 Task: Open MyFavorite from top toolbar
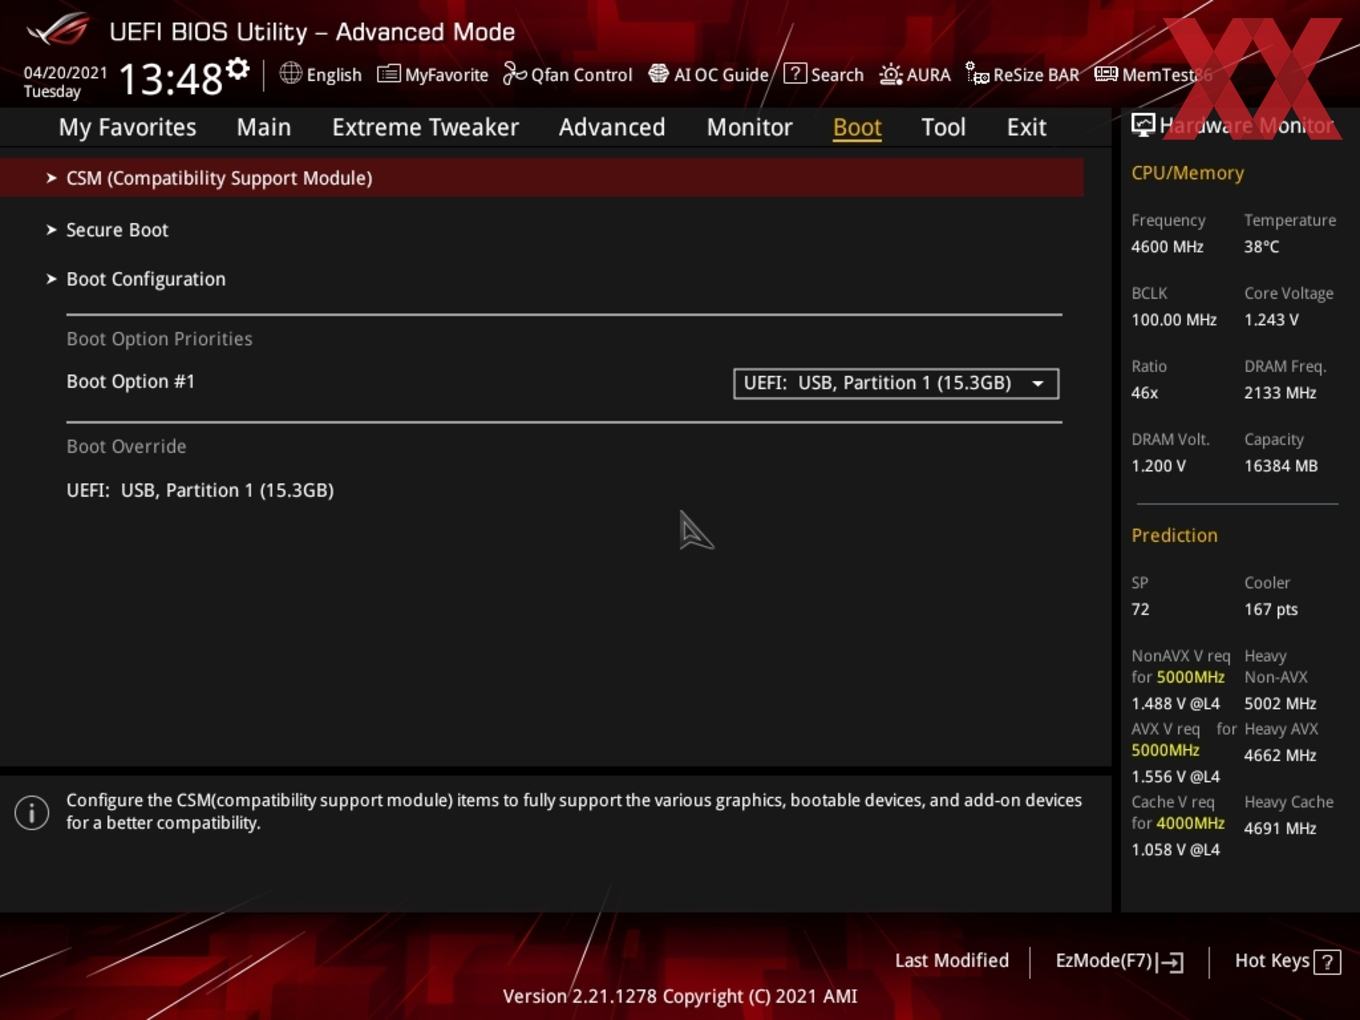(446, 75)
